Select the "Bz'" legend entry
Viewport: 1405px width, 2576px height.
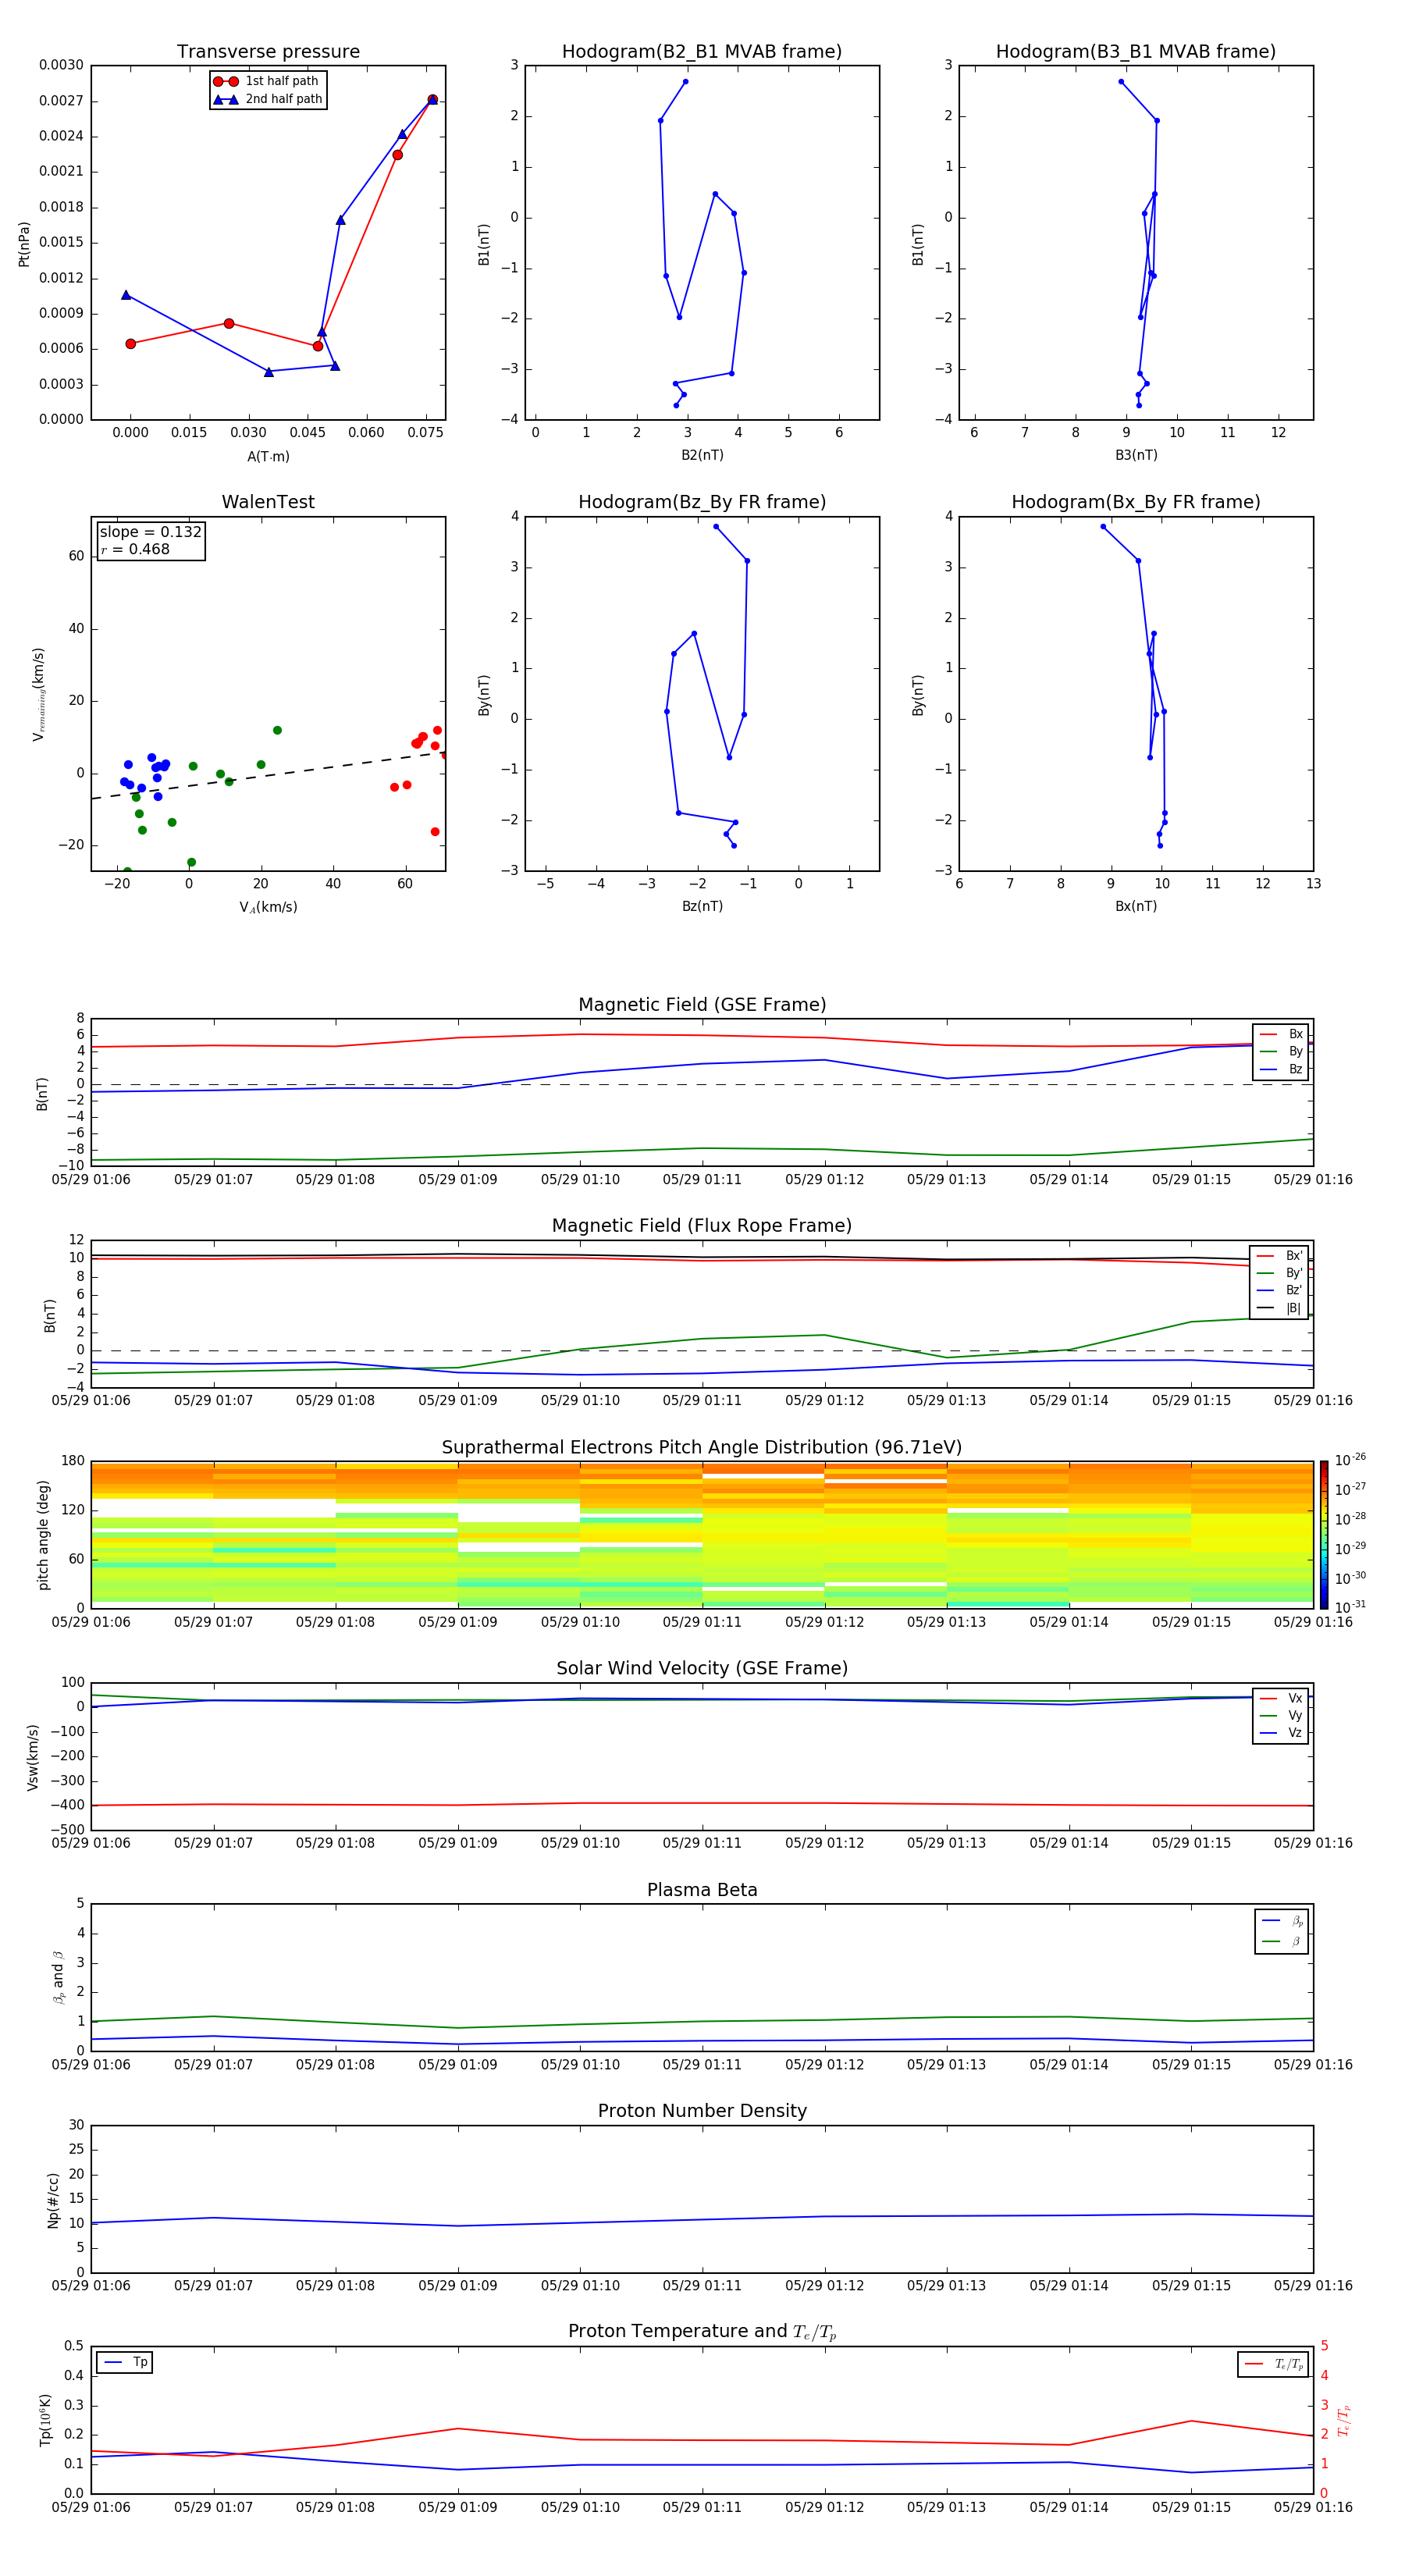(x=1279, y=1290)
